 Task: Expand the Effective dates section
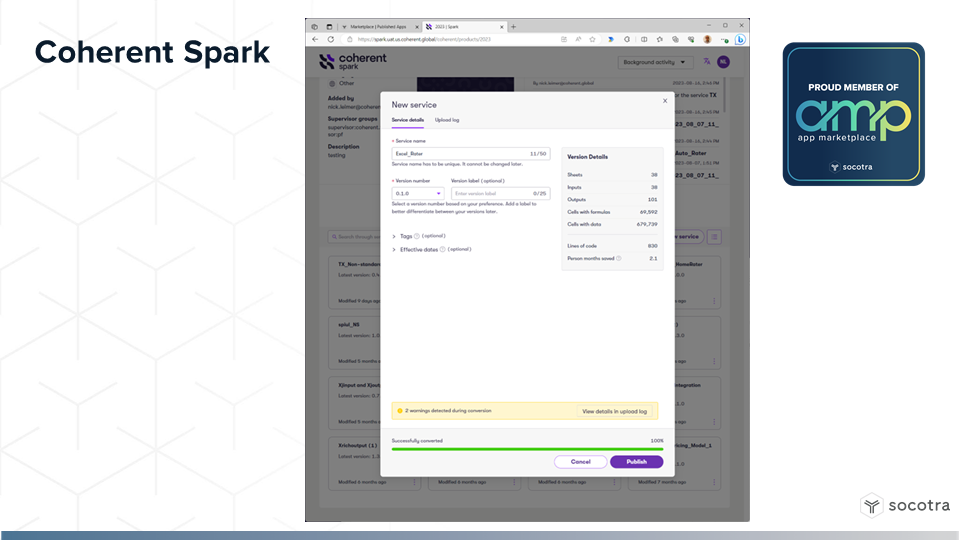394,250
